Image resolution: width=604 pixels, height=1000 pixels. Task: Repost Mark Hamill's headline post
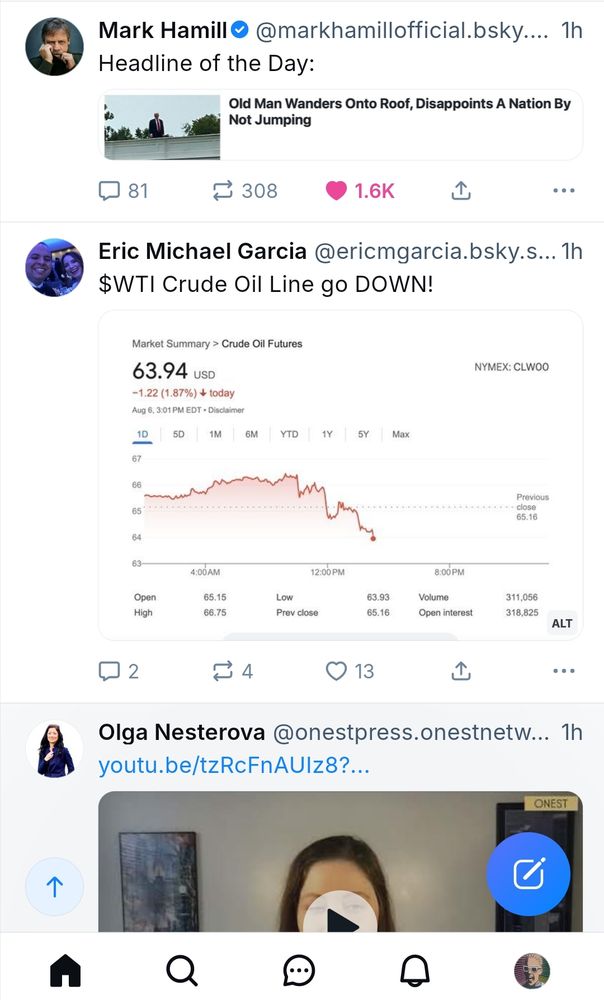[x=245, y=191]
